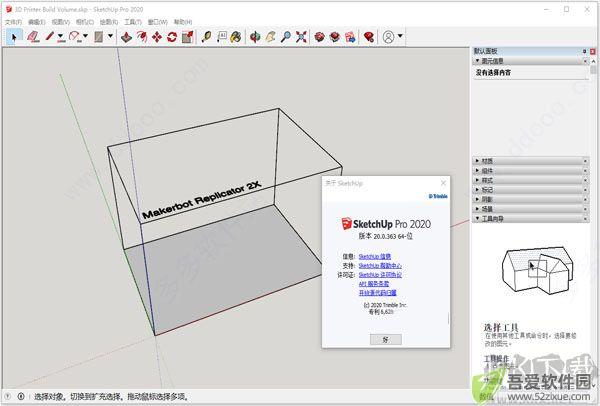The image size is (600, 406).
Task: Select the Rectangle shape tool
Action: pyautogui.click(x=99, y=37)
